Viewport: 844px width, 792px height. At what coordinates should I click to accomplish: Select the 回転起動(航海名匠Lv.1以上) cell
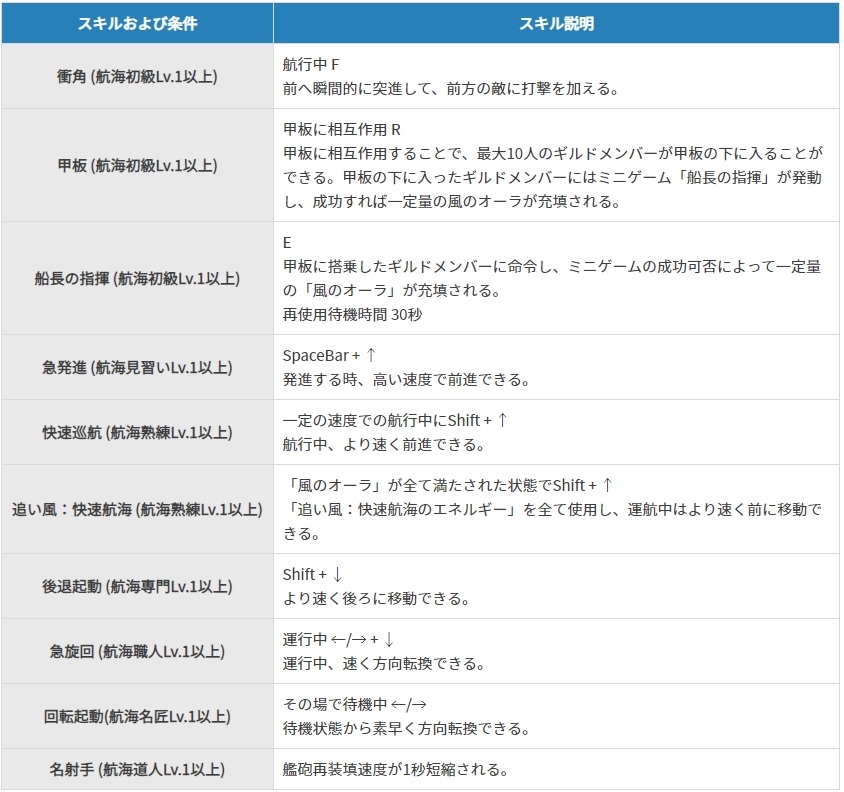[x=137, y=716]
